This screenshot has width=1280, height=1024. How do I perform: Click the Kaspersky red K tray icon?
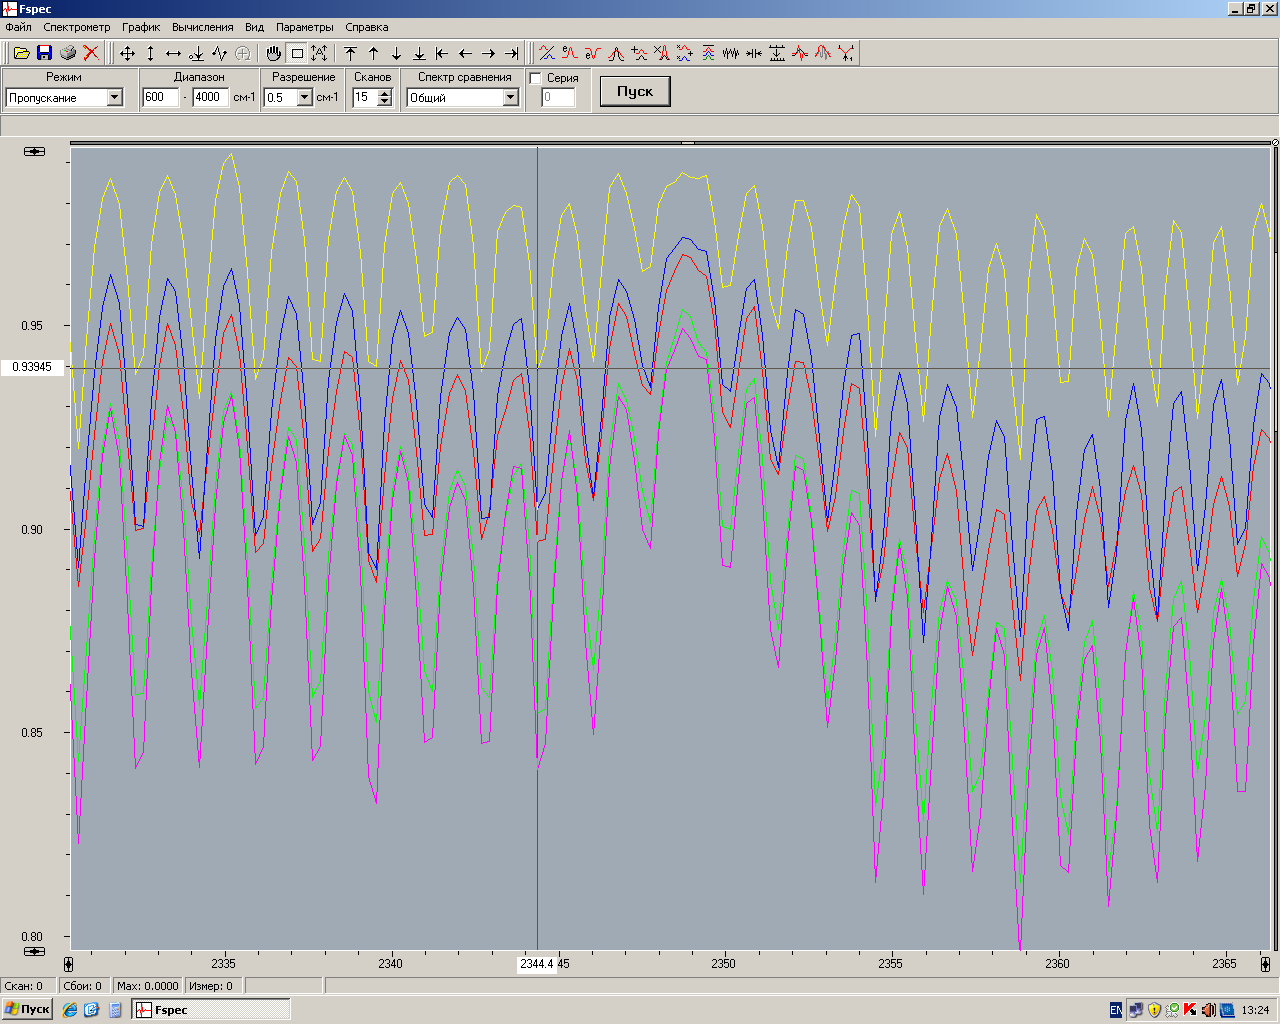coord(1190,1010)
